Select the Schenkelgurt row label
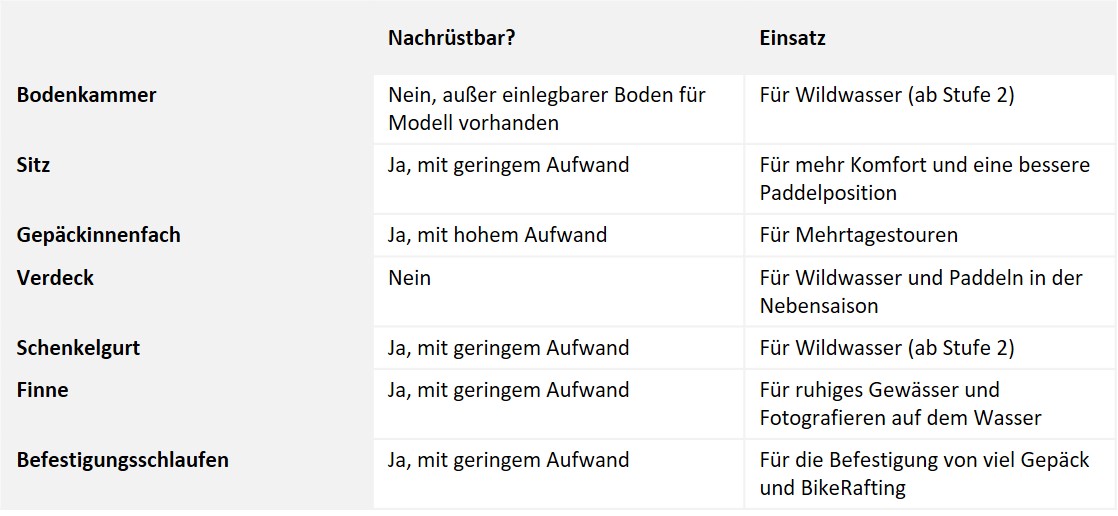 click(x=78, y=348)
